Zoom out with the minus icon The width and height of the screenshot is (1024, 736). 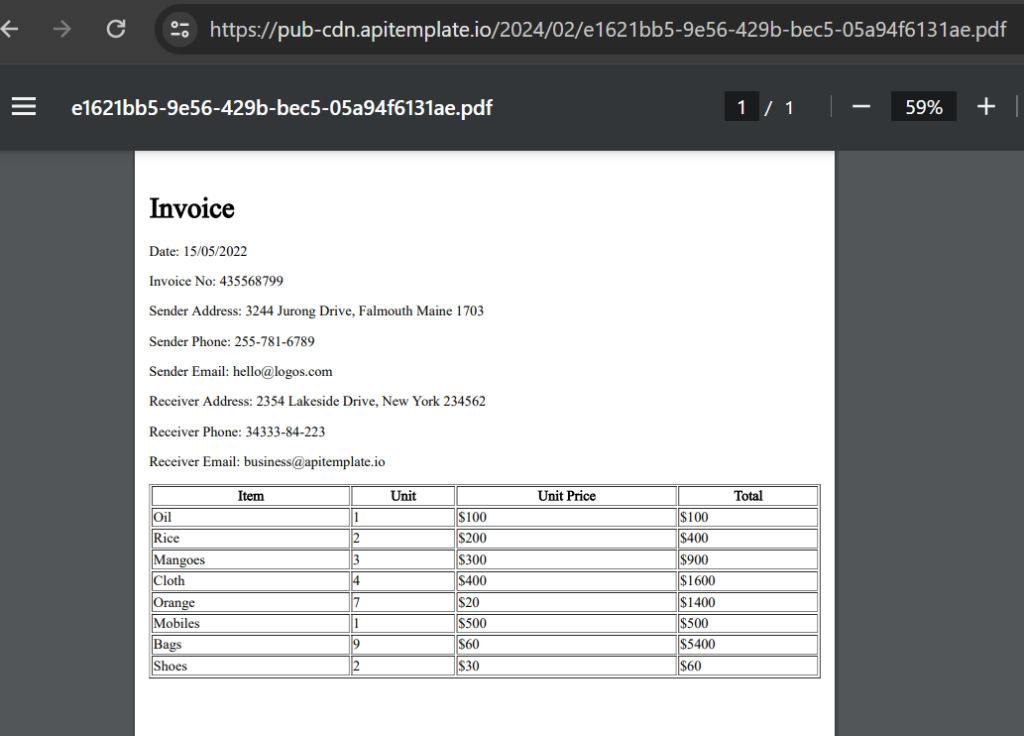click(861, 106)
